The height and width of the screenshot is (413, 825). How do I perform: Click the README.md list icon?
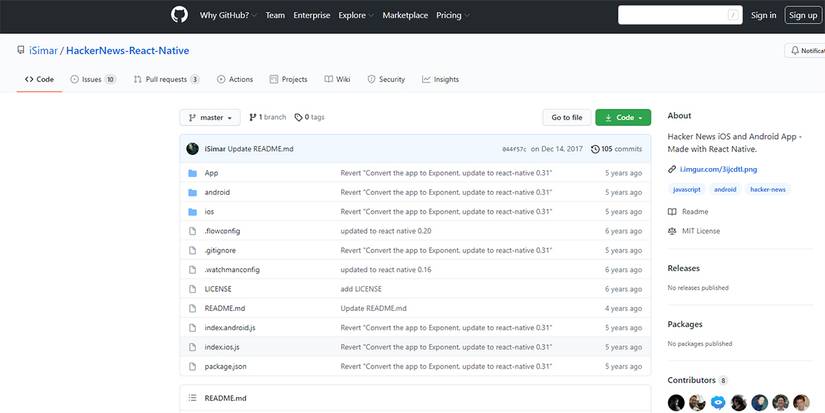pyautogui.click(x=192, y=398)
